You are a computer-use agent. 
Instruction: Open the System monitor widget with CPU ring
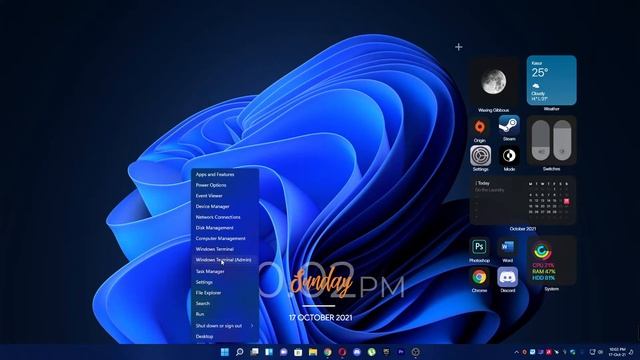click(551, 260)
